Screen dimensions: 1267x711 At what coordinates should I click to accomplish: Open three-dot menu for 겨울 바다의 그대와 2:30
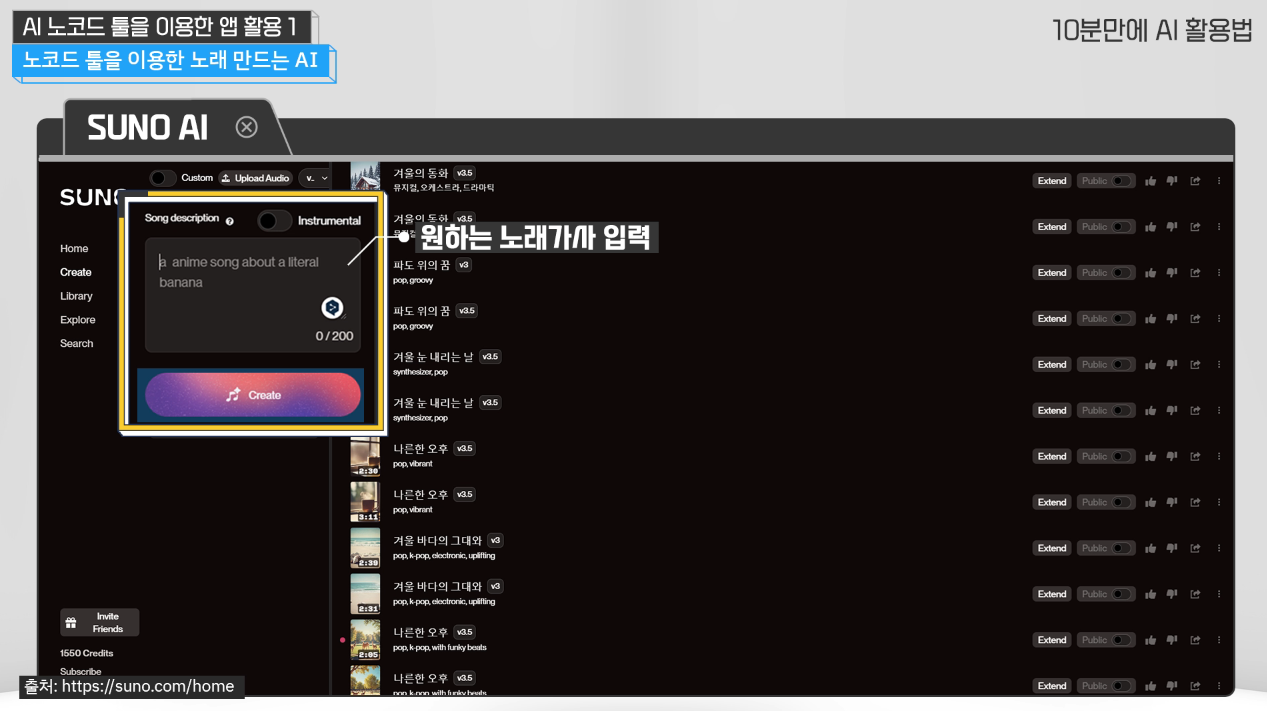tap(1219, 549)
